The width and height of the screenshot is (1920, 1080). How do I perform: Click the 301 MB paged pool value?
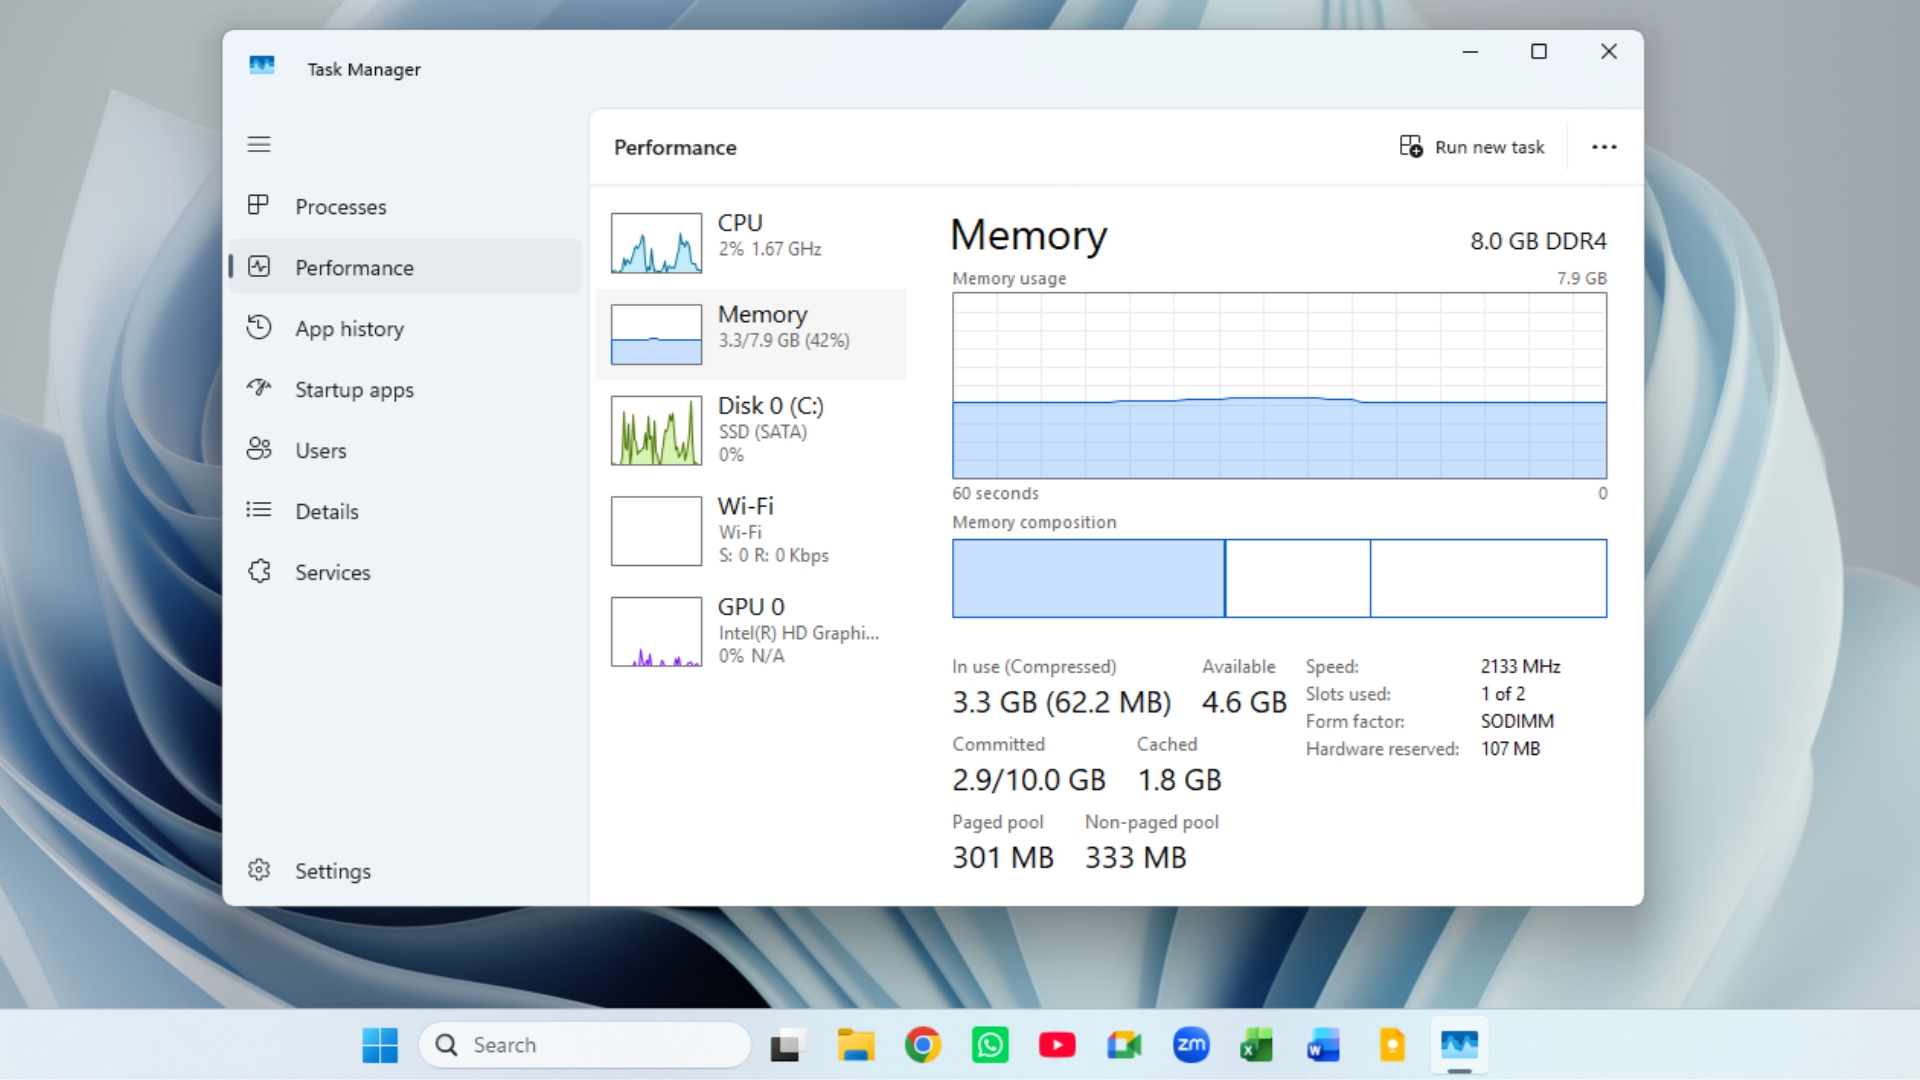click(x=1003, y=858)
